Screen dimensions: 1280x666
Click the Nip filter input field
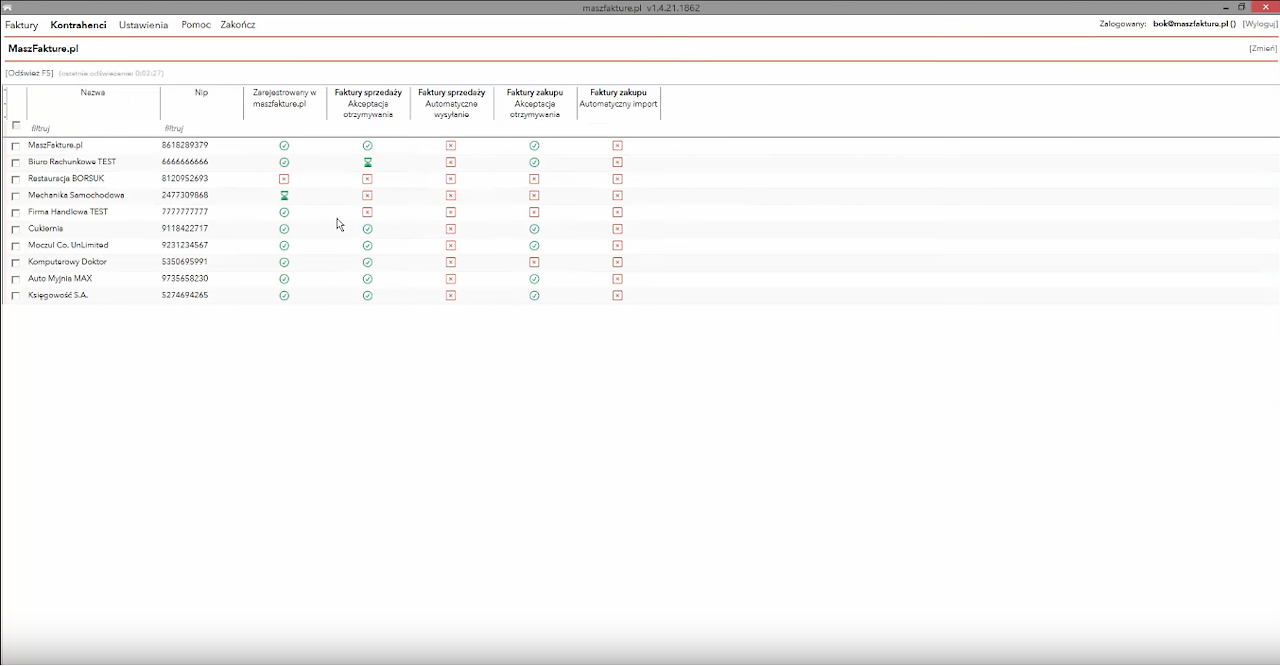coord(201,128)
